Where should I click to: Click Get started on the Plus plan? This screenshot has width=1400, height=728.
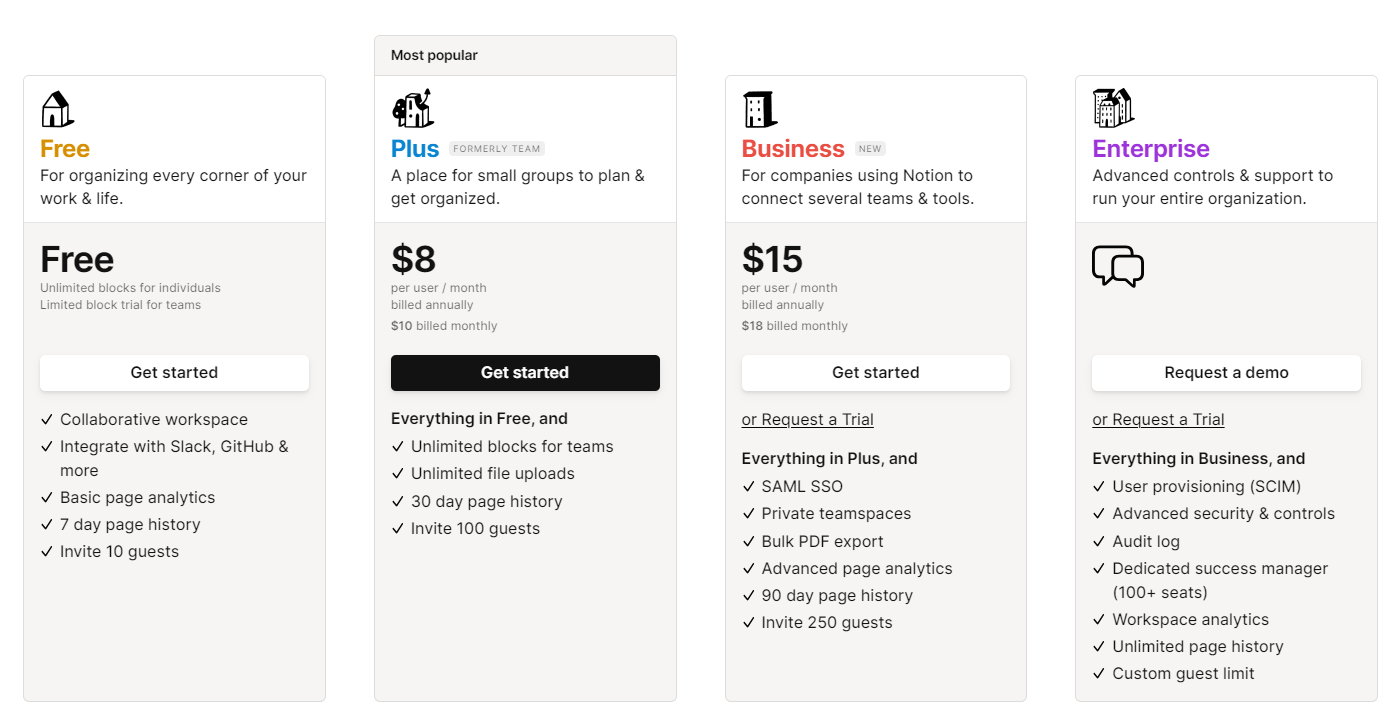click(x=525, y=372)
